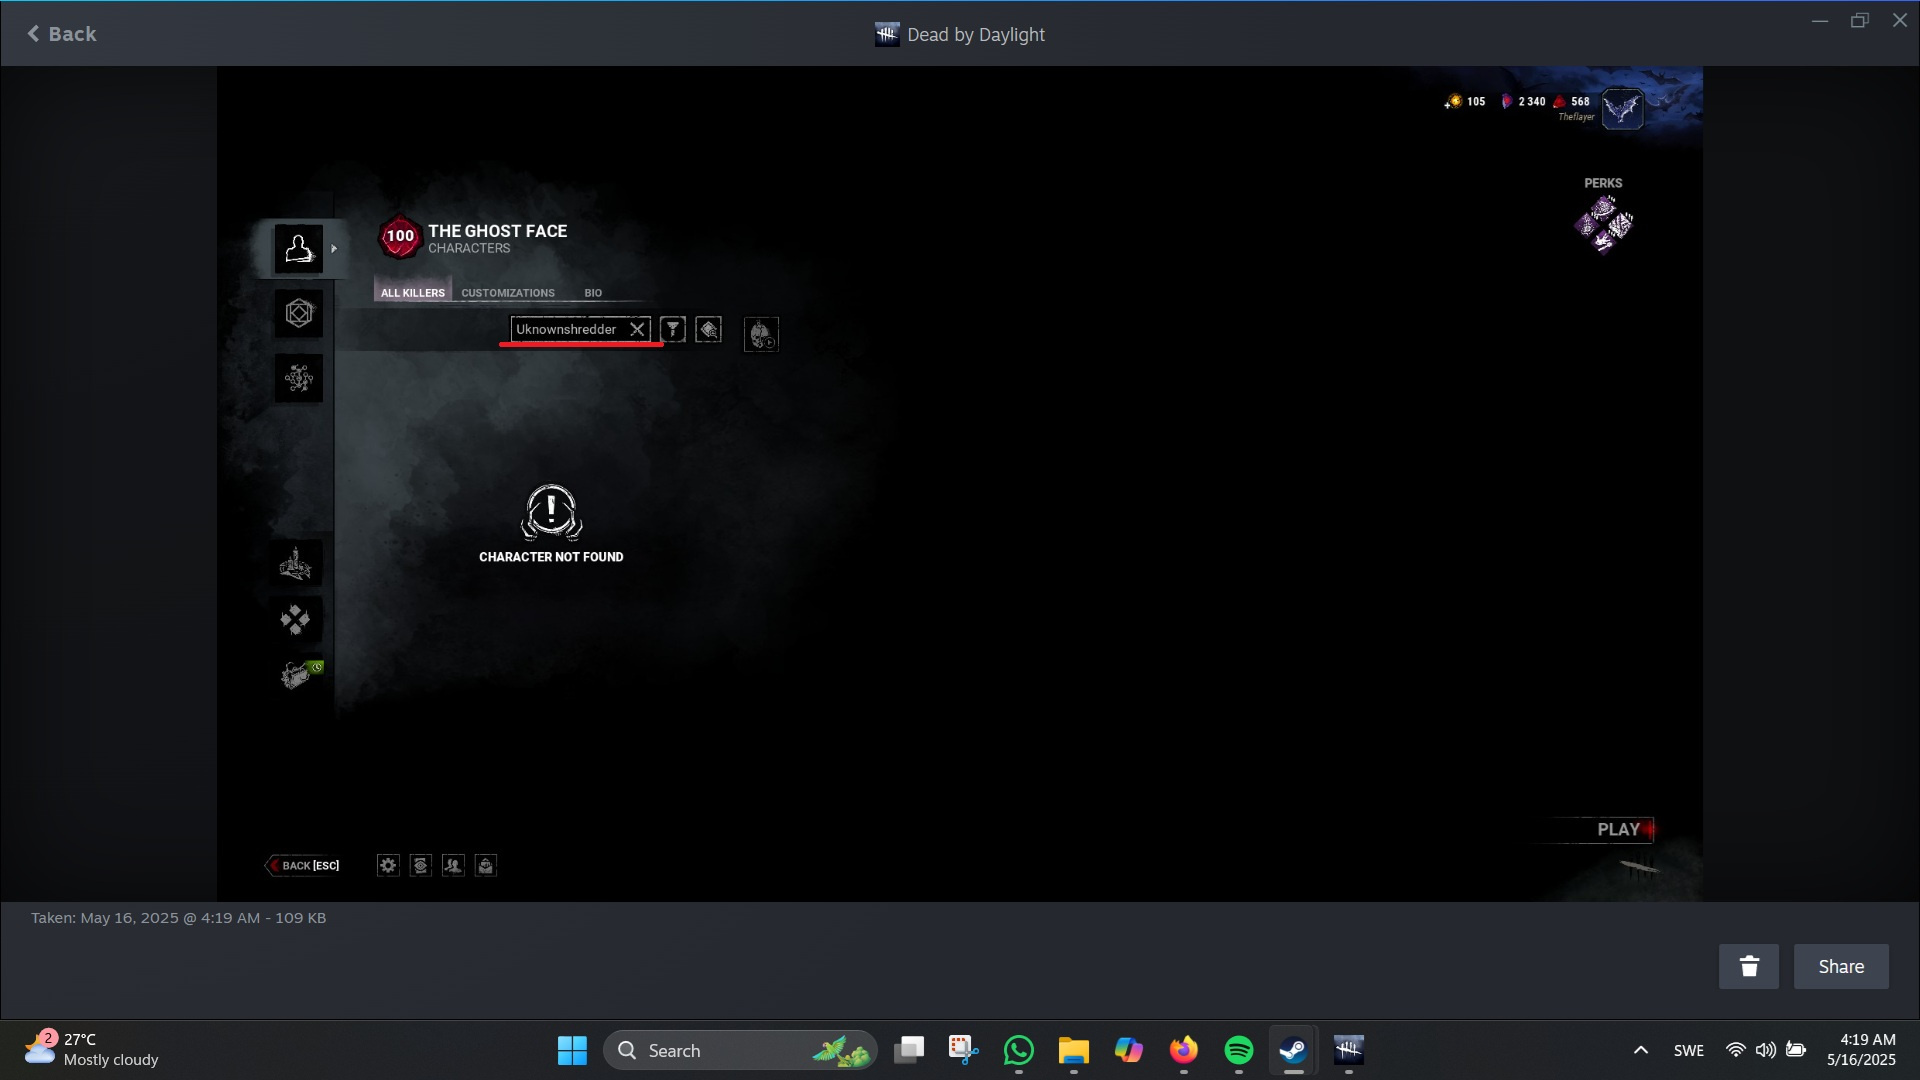
Task: Click the skull preview play icon
Action: (x=761, y=334)
